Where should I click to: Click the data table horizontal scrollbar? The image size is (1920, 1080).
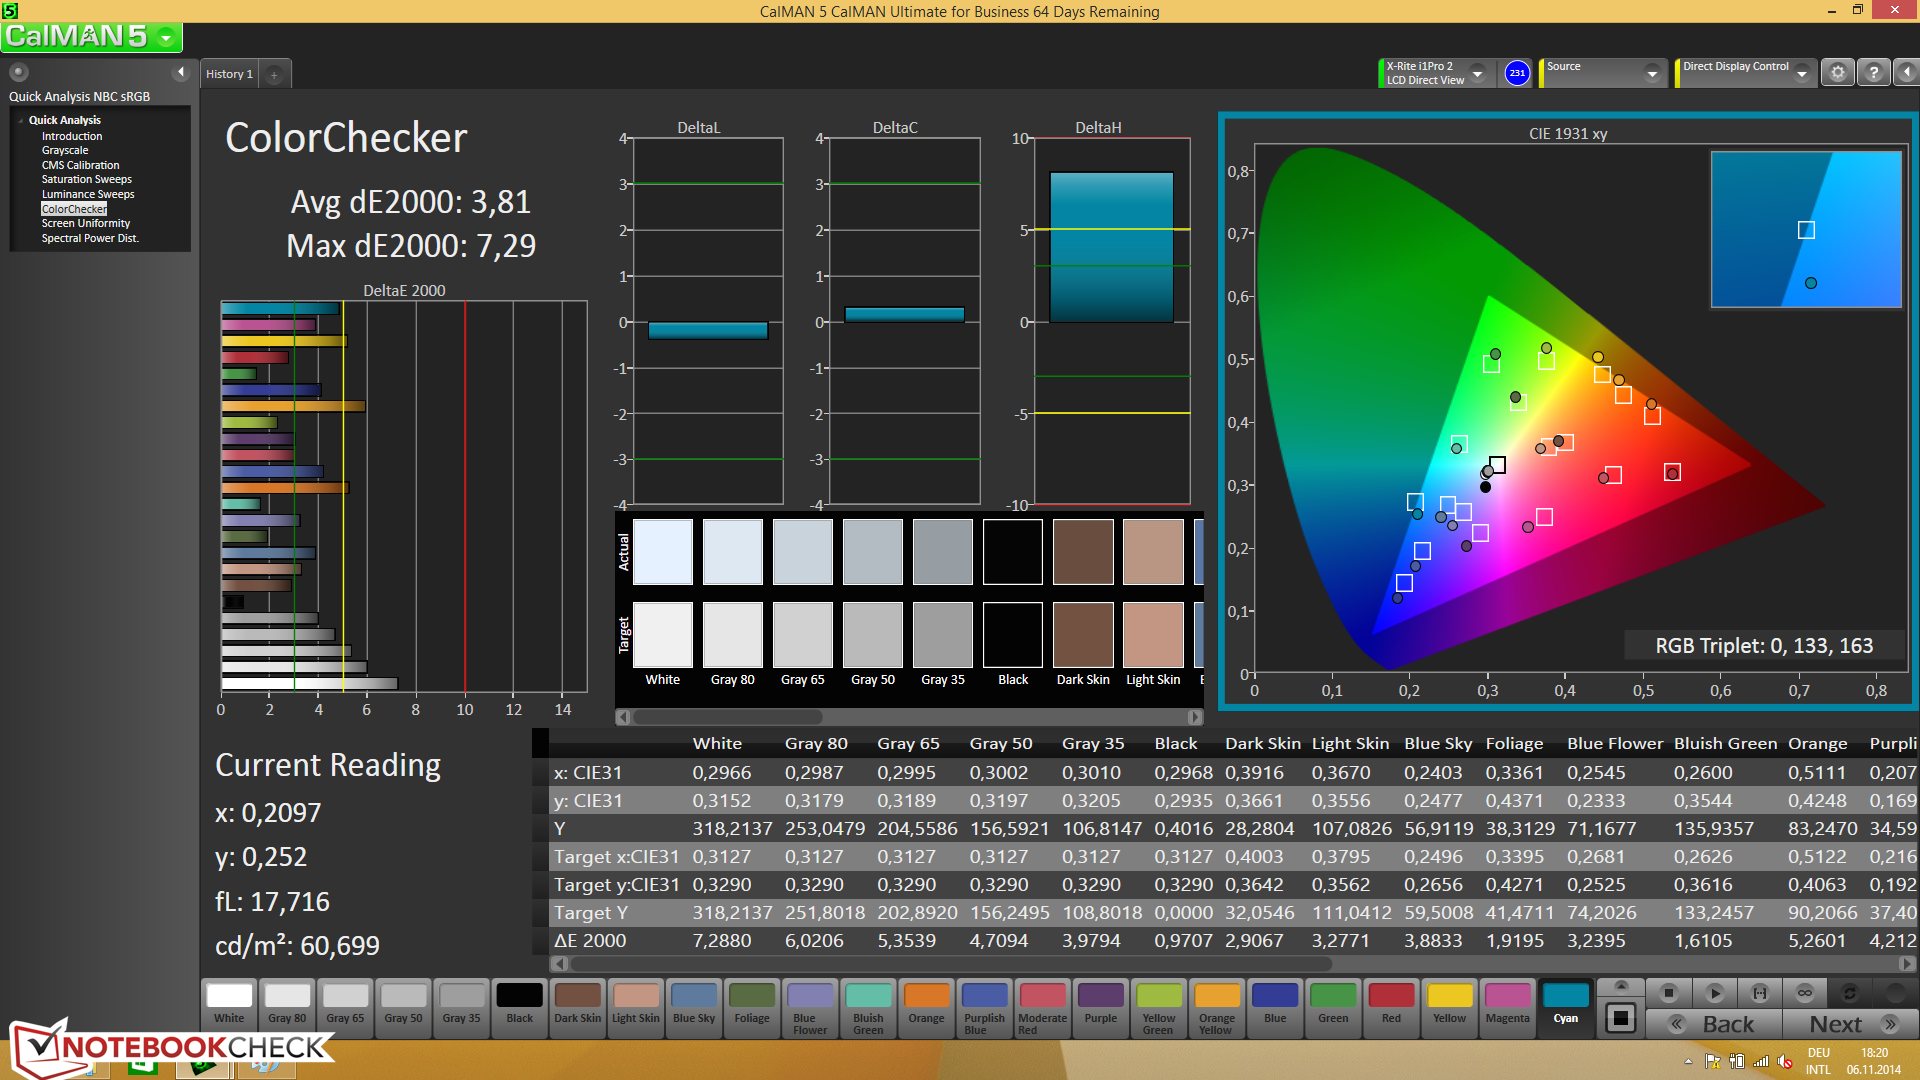tap(950, 964)
